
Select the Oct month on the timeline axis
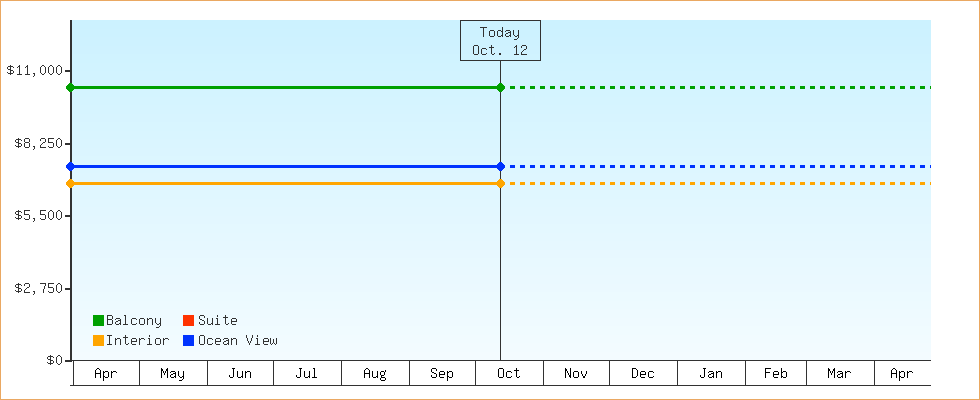[x=509, y=374]
